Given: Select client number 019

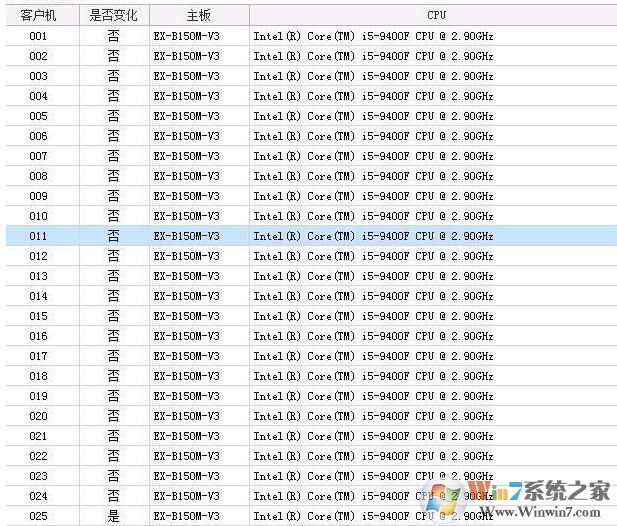Looking at the screenshot, I should (38, 396).
